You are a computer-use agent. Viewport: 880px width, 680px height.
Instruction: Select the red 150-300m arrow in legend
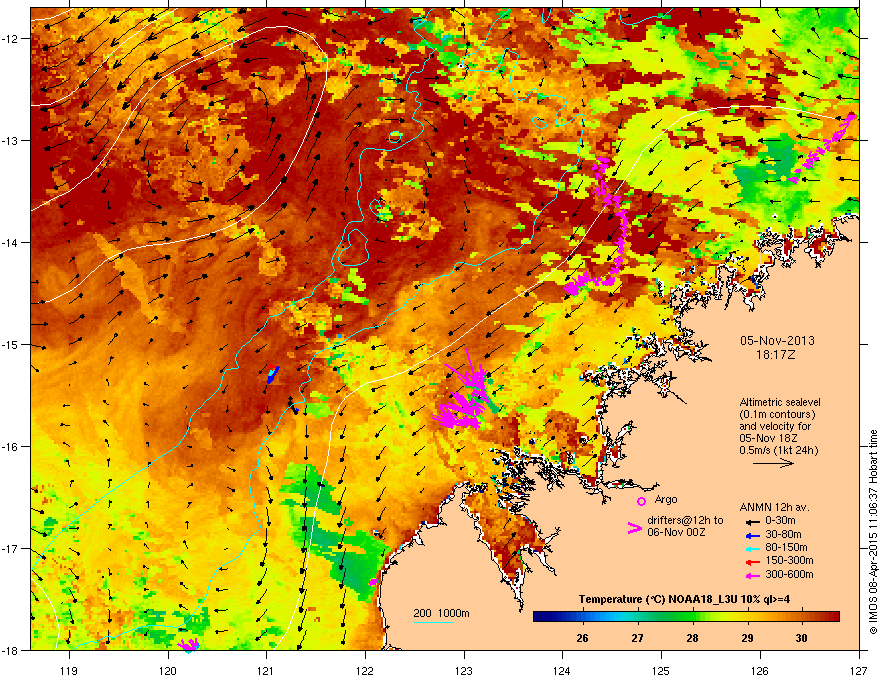pos(753,562)
